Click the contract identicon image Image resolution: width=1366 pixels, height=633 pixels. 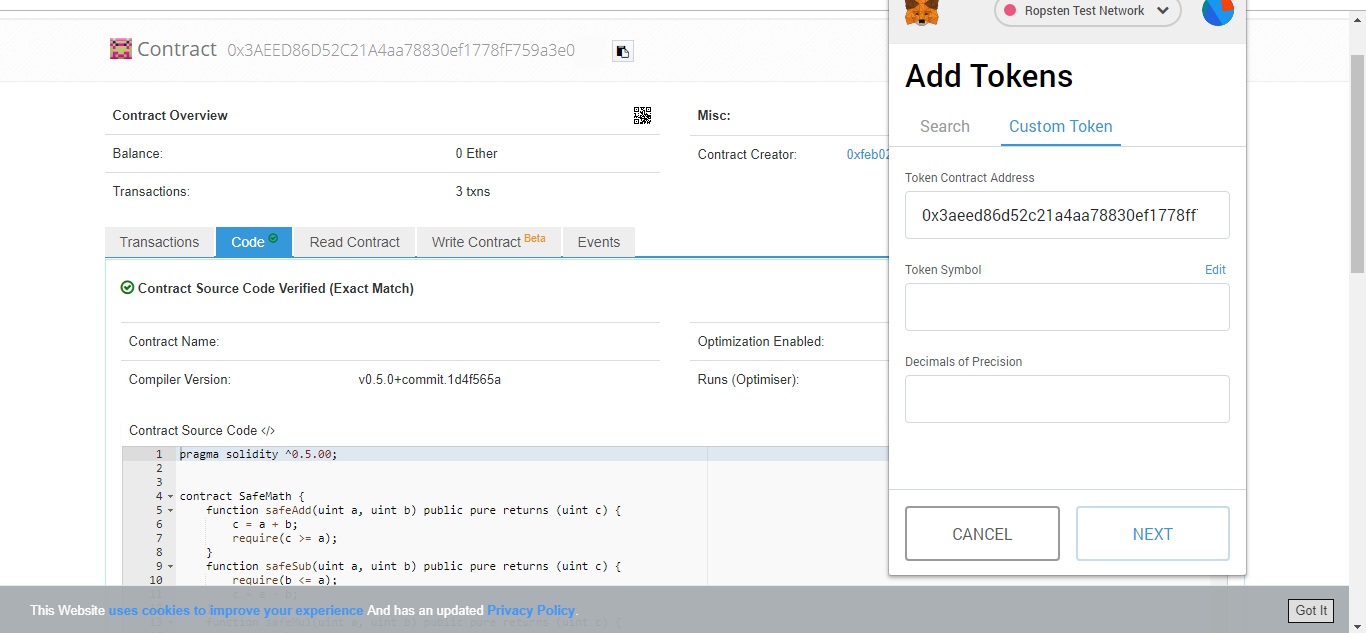coord(121,49)
